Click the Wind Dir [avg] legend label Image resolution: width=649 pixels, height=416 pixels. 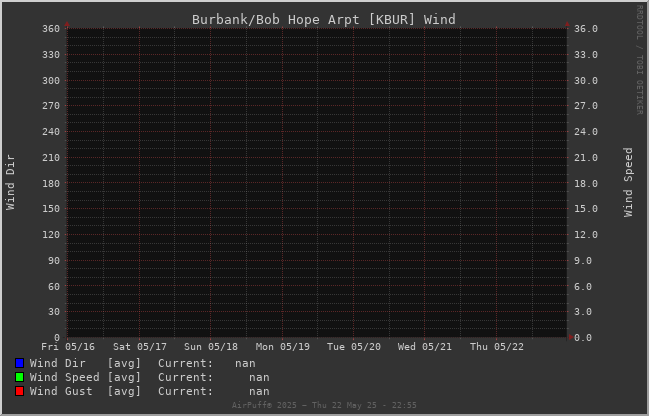(x=85, y=363)
